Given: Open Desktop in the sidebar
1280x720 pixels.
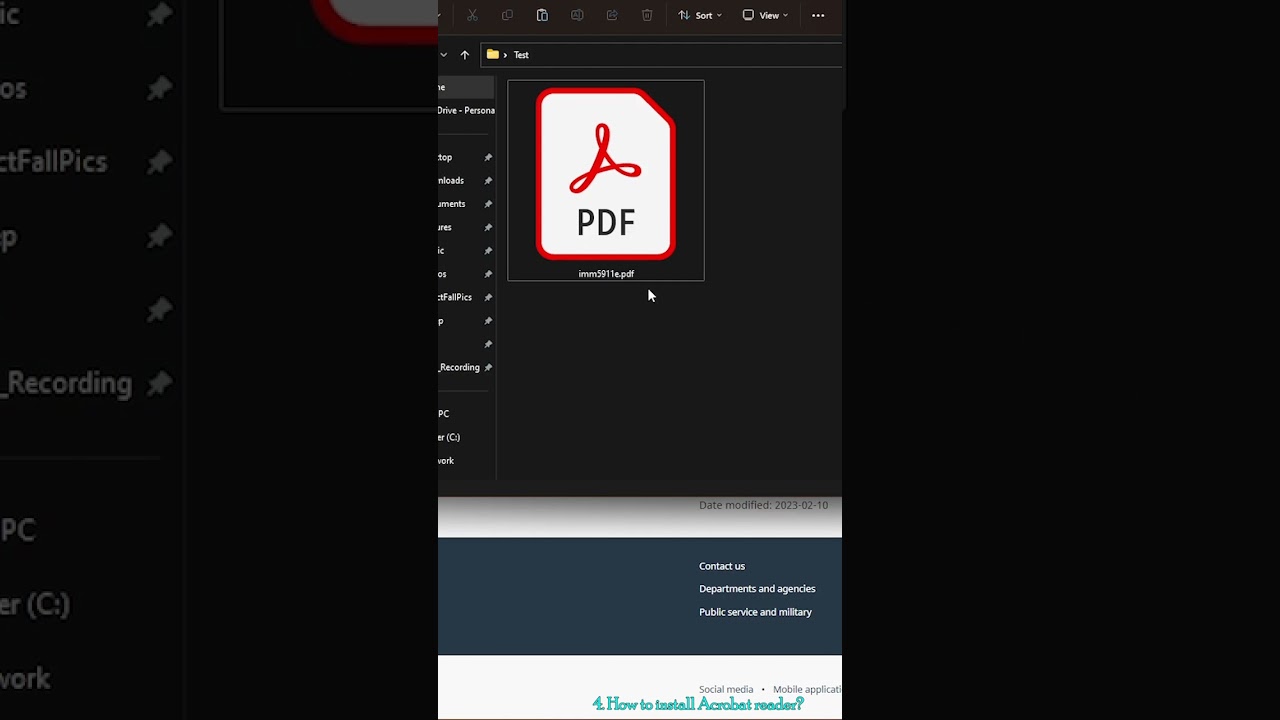Looking at the screenshot, I should point(445,157).
